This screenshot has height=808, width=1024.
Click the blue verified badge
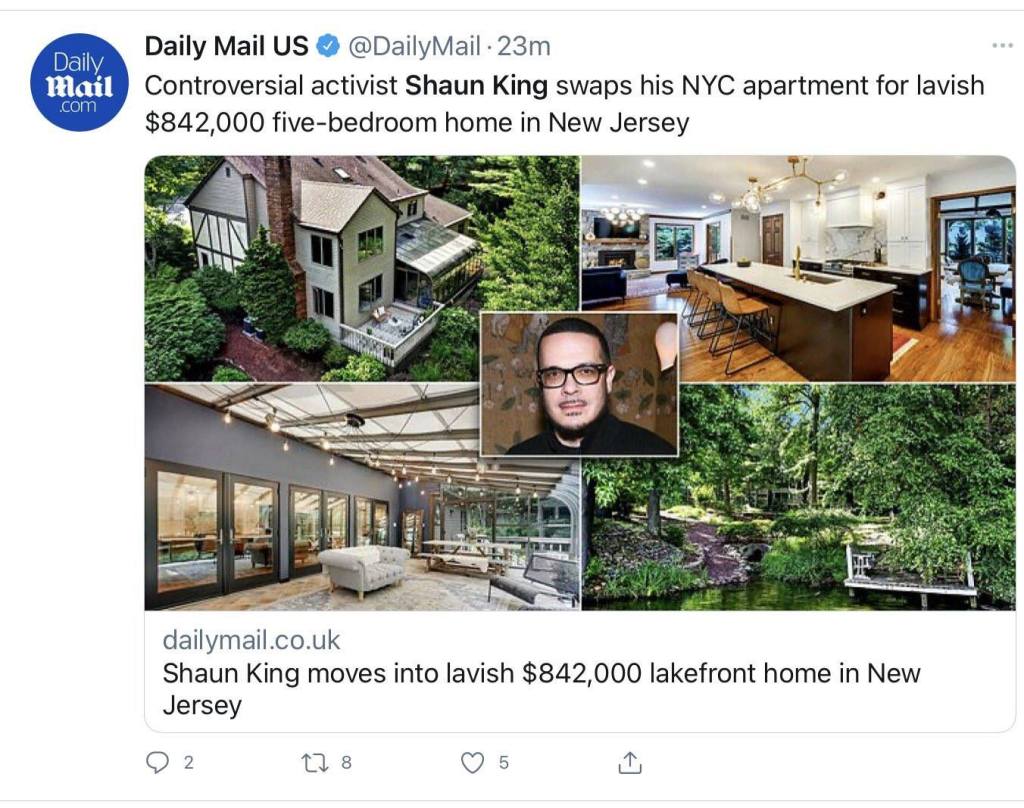[327, 46]
